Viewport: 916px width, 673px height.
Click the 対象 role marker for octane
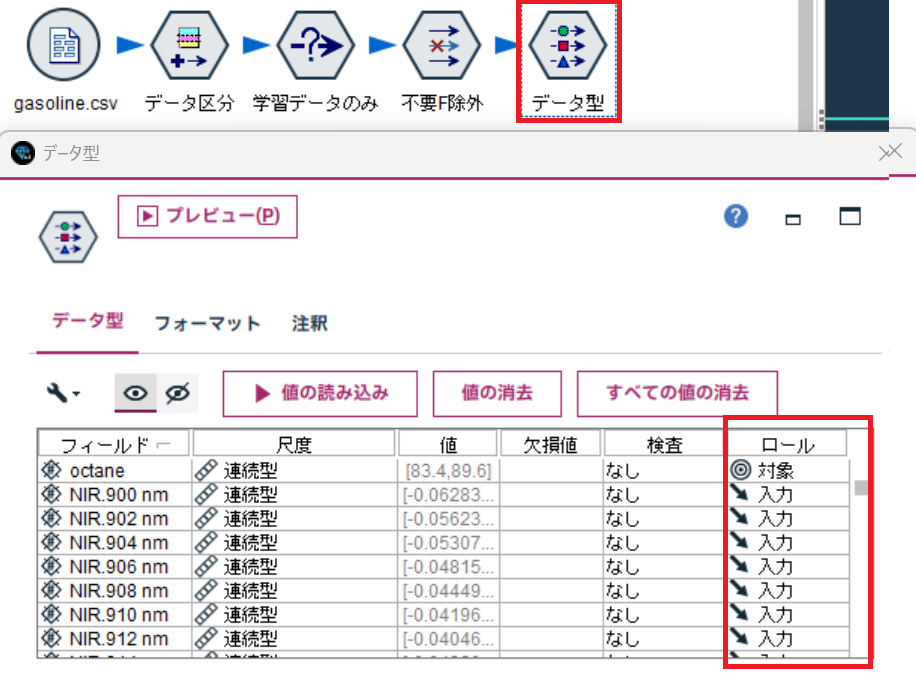click(x=738, y=470)
